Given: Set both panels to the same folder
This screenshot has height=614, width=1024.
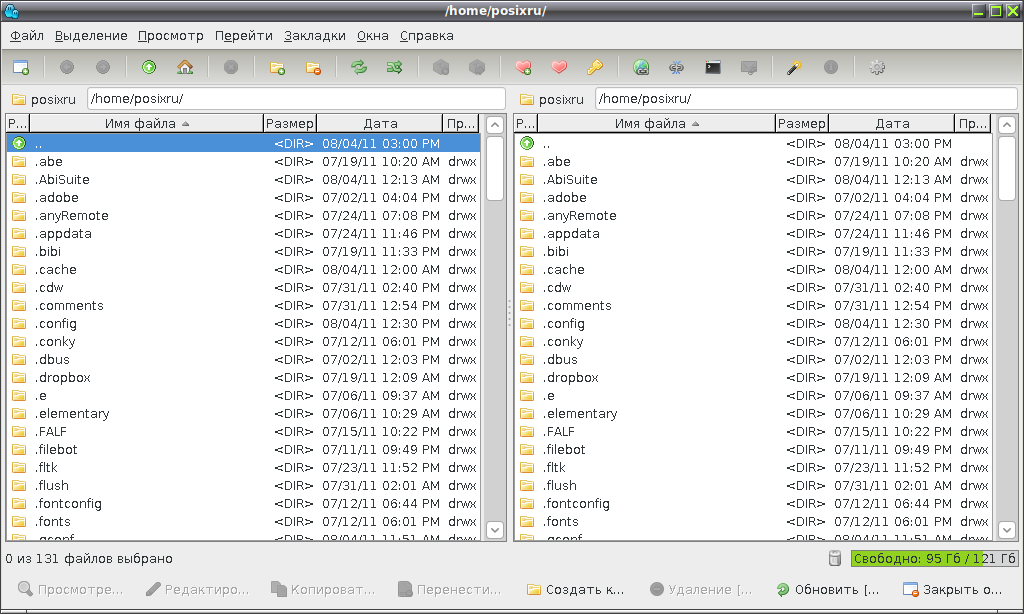Looking at the screenshot, I should point(394,67).
